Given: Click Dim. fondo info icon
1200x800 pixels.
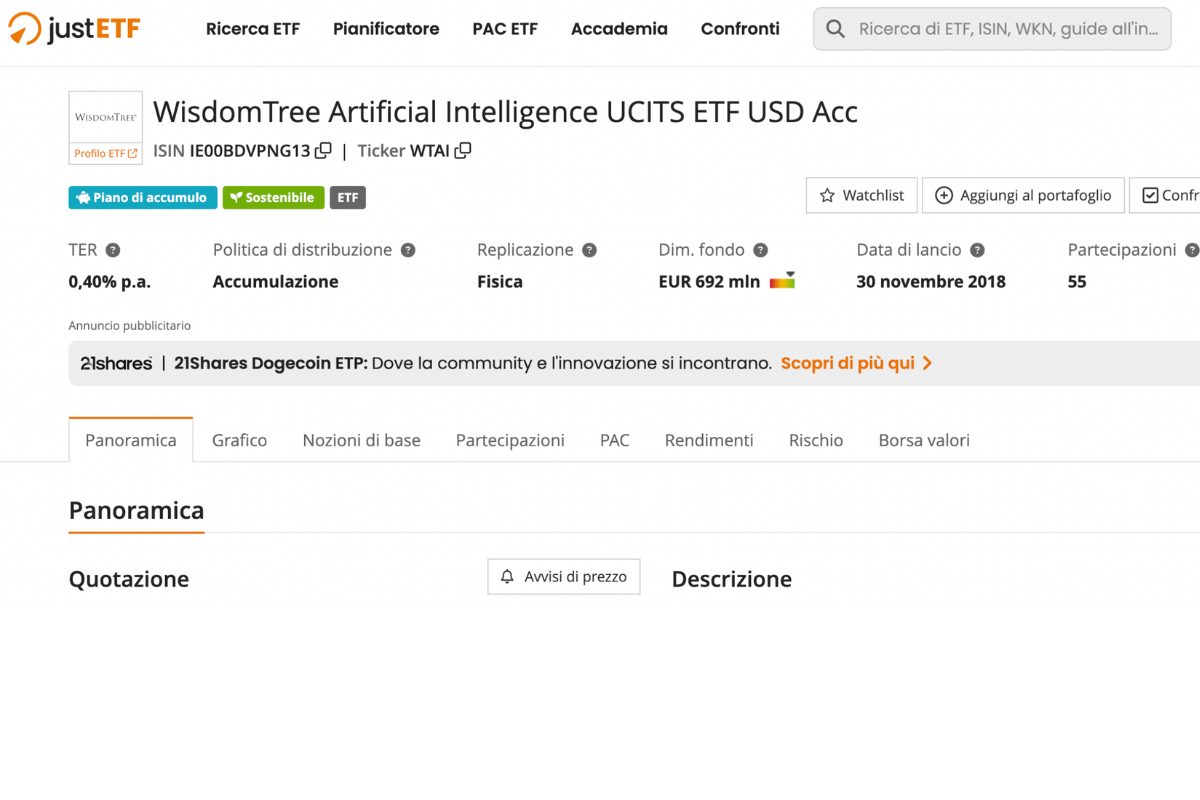Looking at the screenshot, I should point(760,250).
